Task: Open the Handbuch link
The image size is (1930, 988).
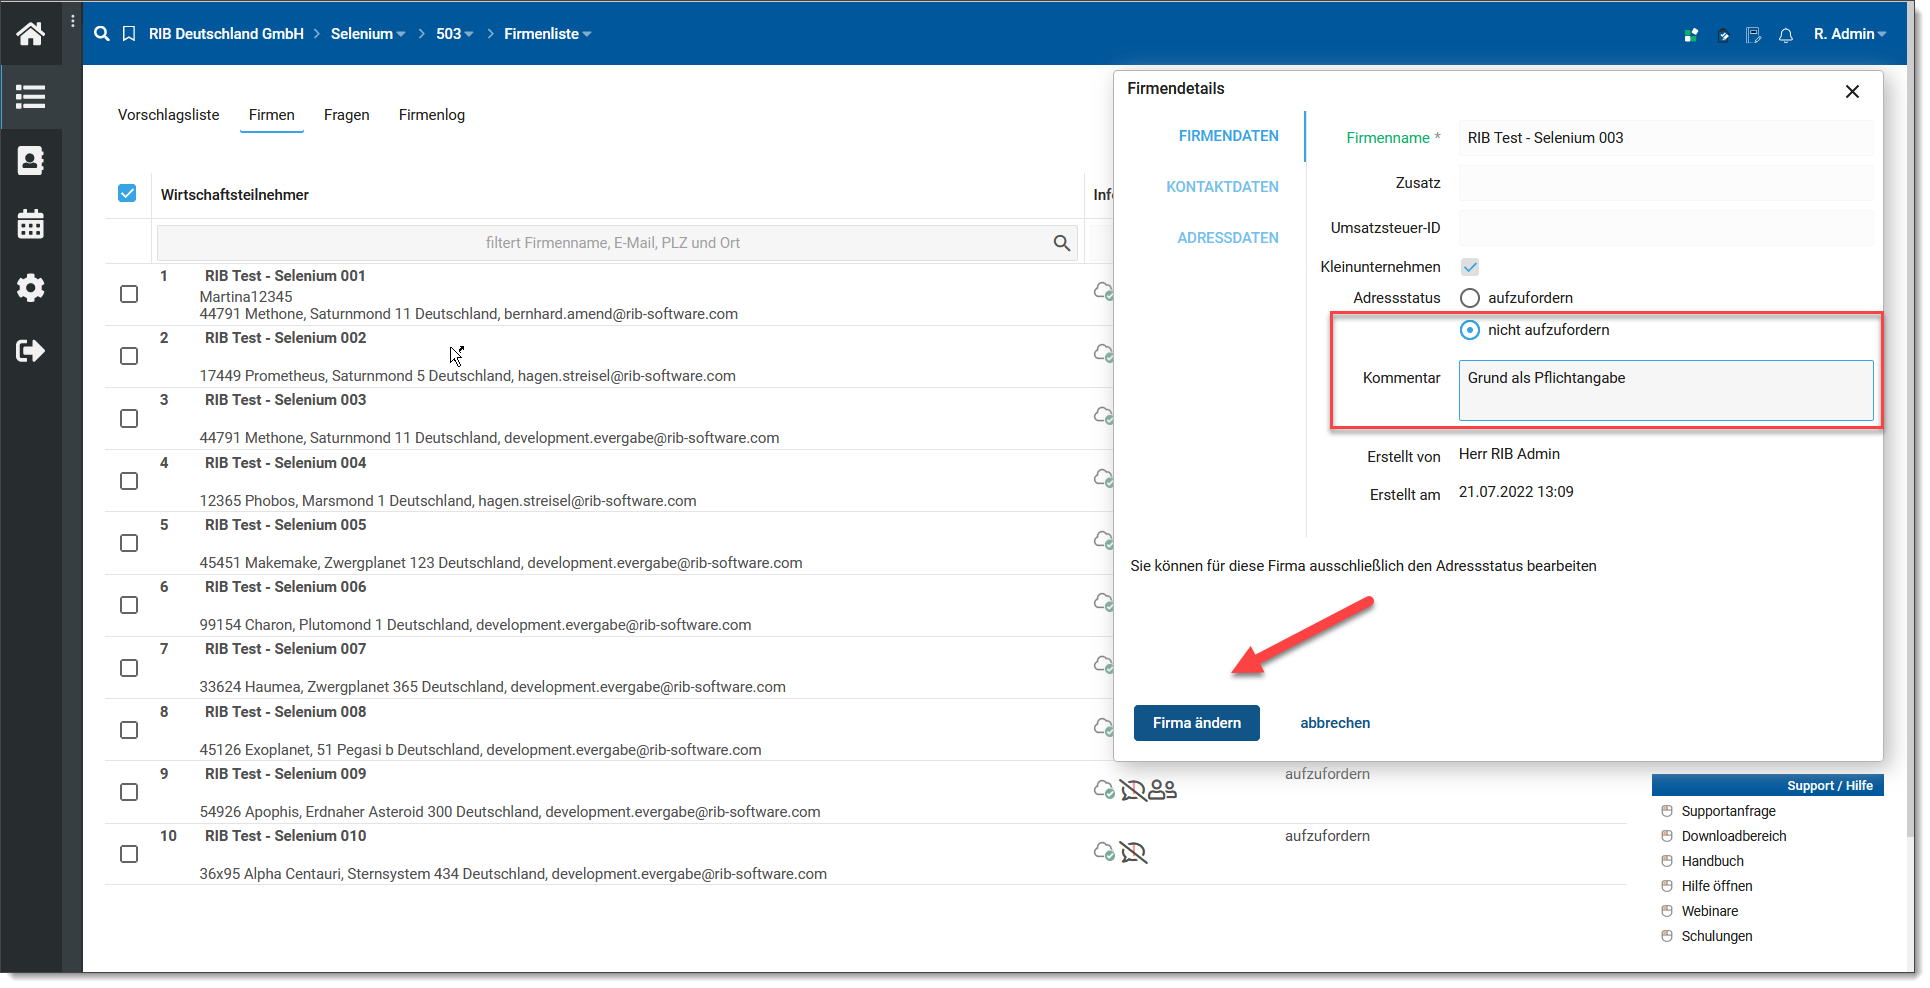Action: pyautogui.click(x=1713, y=861)
